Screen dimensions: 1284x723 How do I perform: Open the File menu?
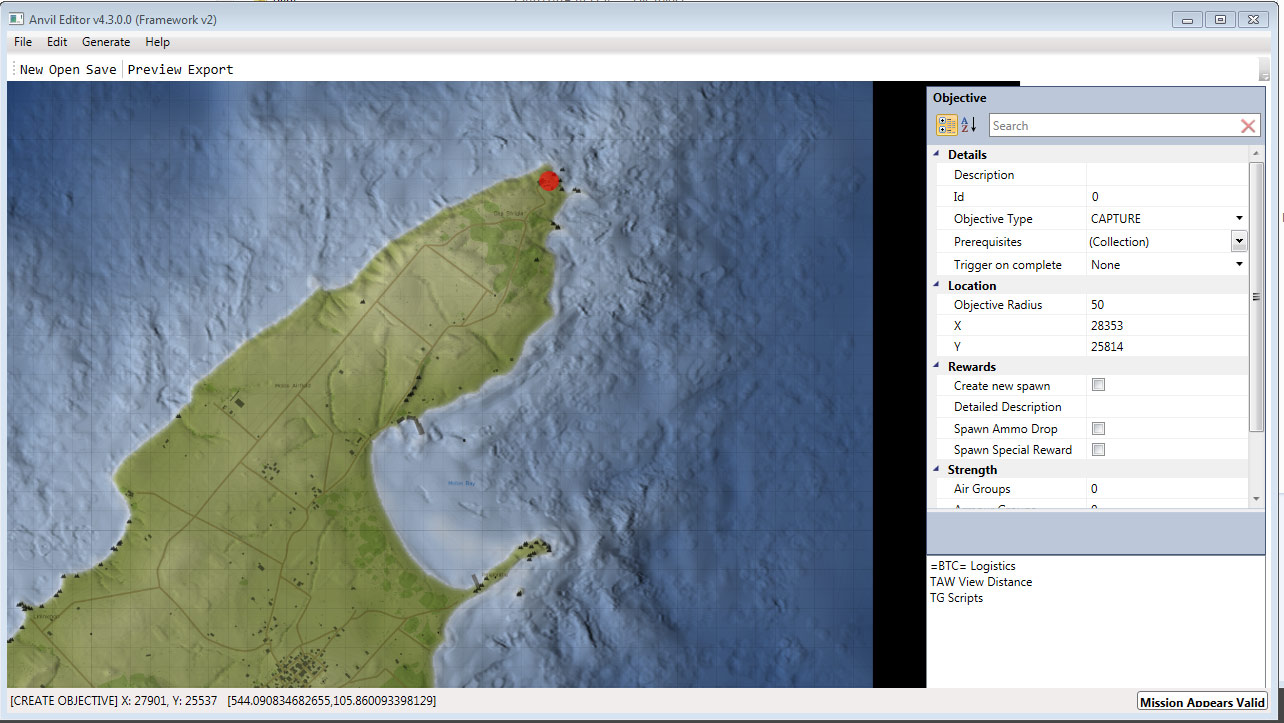tap(23, 42)
